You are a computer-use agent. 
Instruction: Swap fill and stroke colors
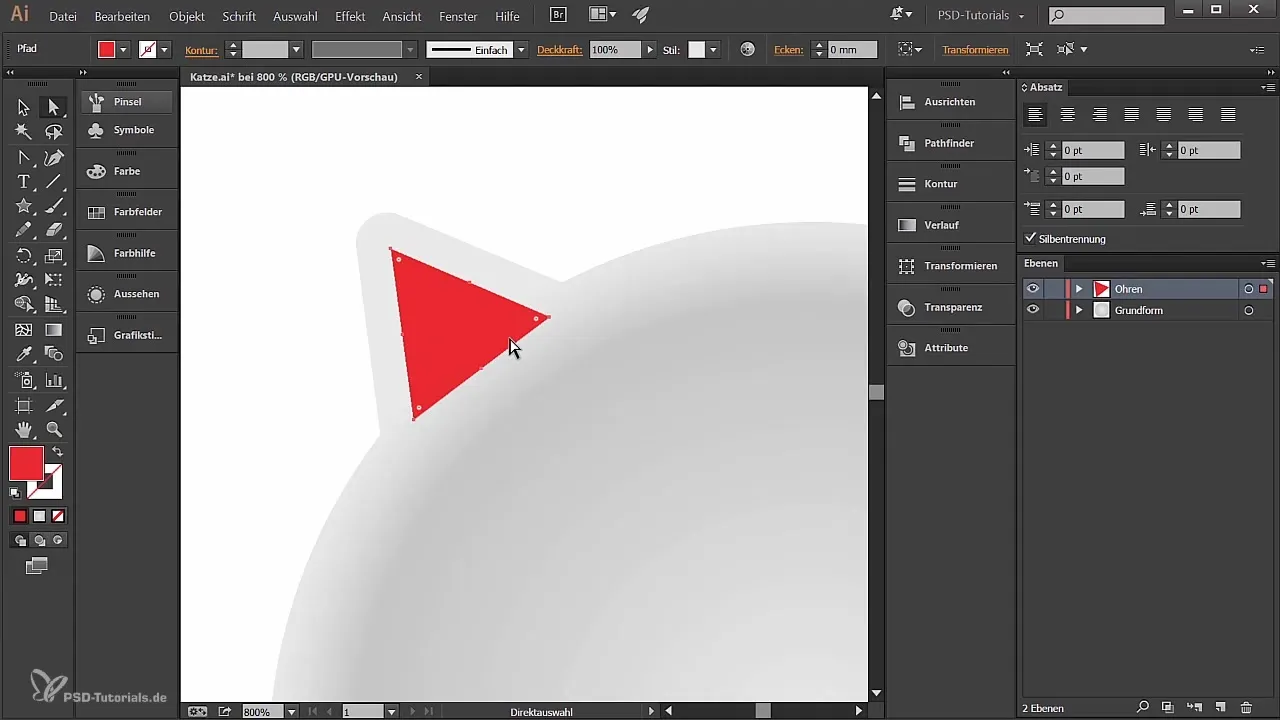pos(57,452)
